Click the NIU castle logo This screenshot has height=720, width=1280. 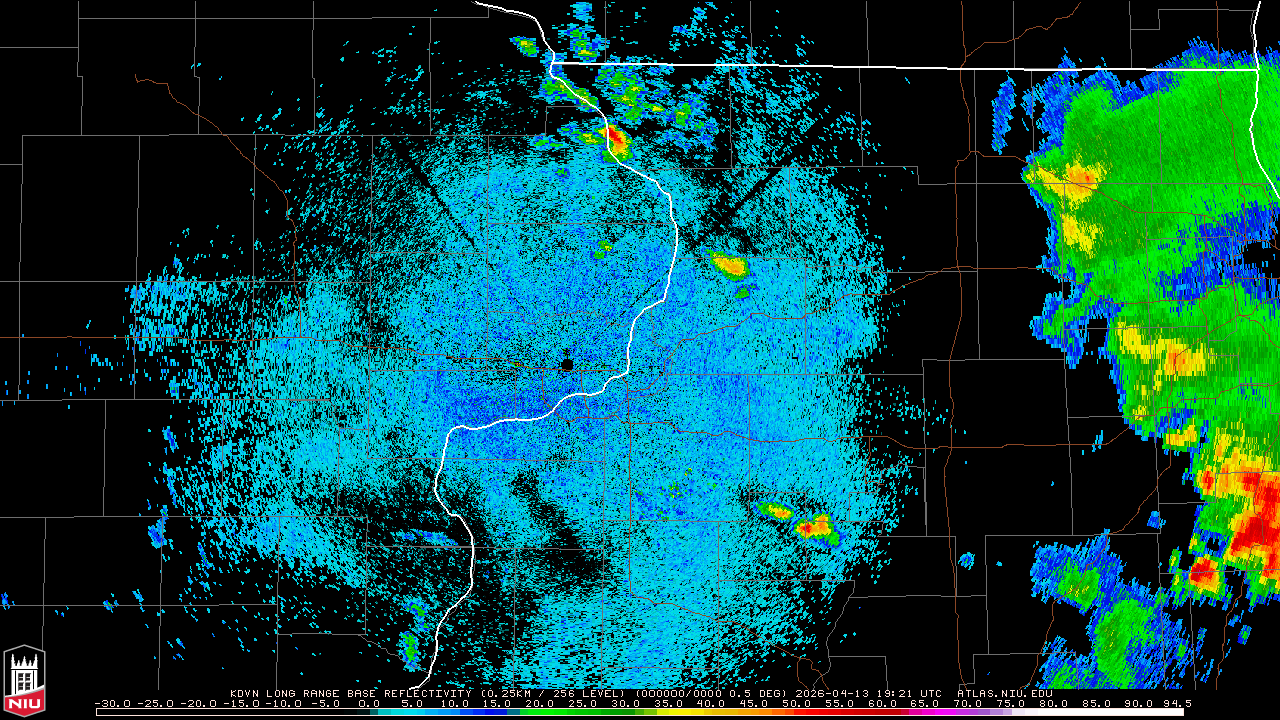[x=24, y=681]
